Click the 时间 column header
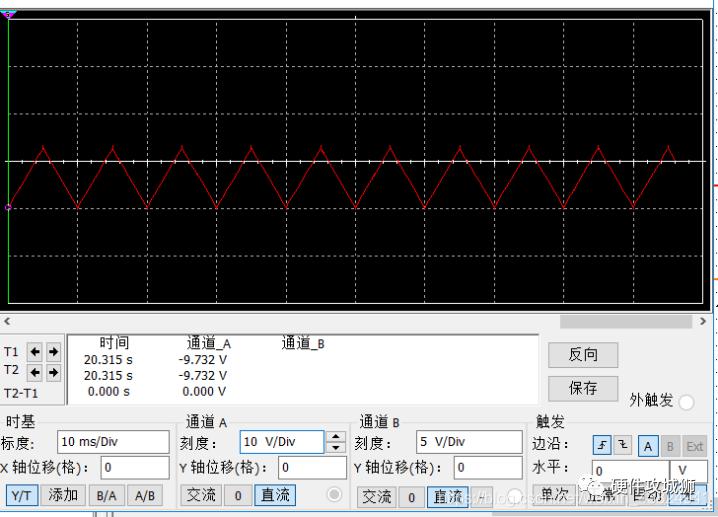This screenshot has height=517, width=718. [x=114, y=343]
